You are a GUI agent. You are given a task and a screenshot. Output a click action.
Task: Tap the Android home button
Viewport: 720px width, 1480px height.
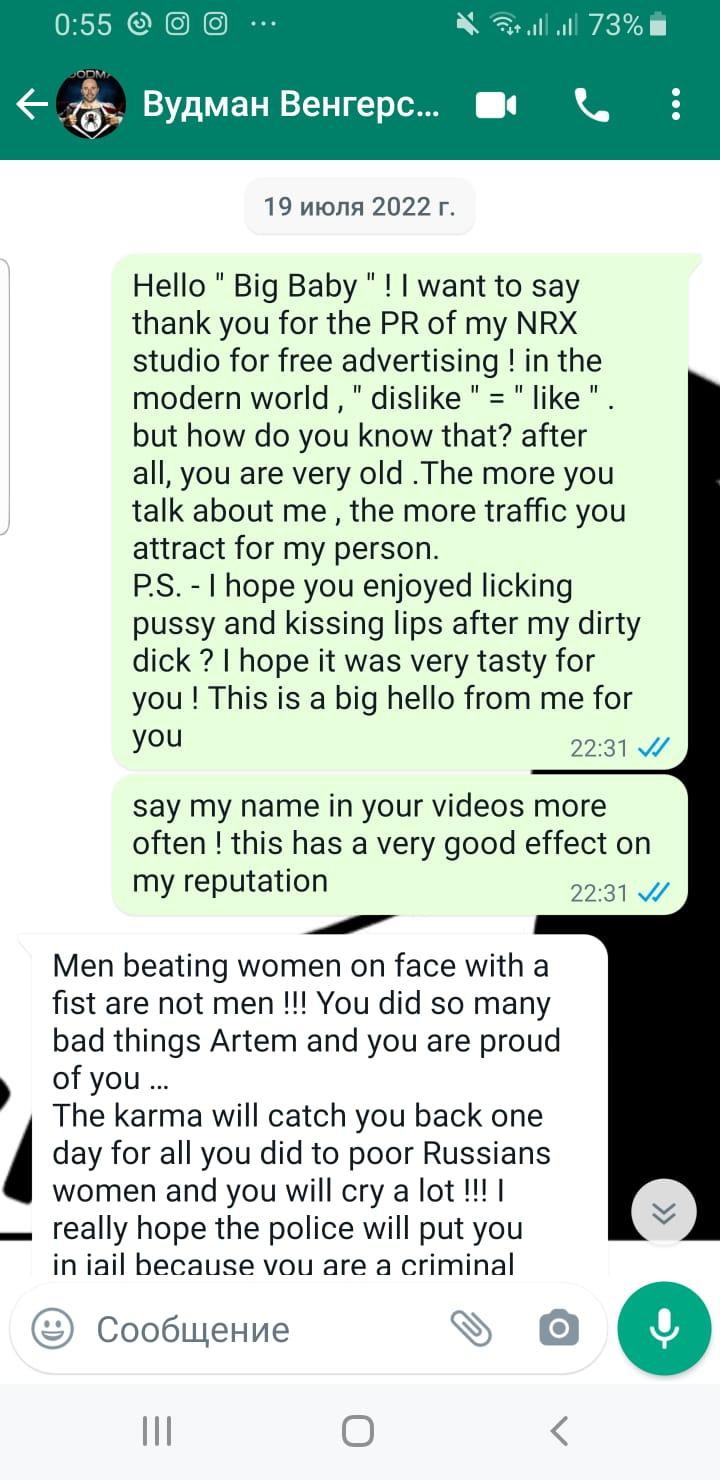pos(358,1431)
